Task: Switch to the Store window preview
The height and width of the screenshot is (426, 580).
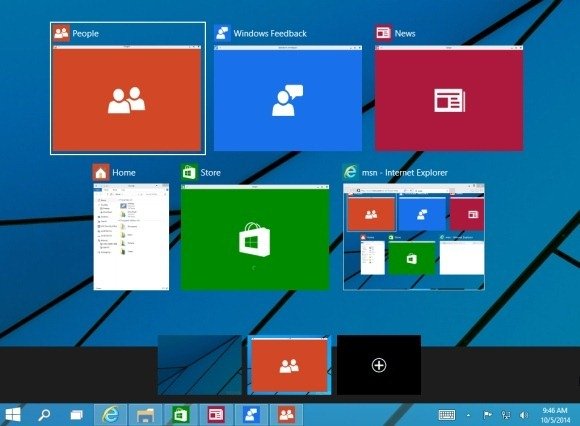Action: click(255, 237)
